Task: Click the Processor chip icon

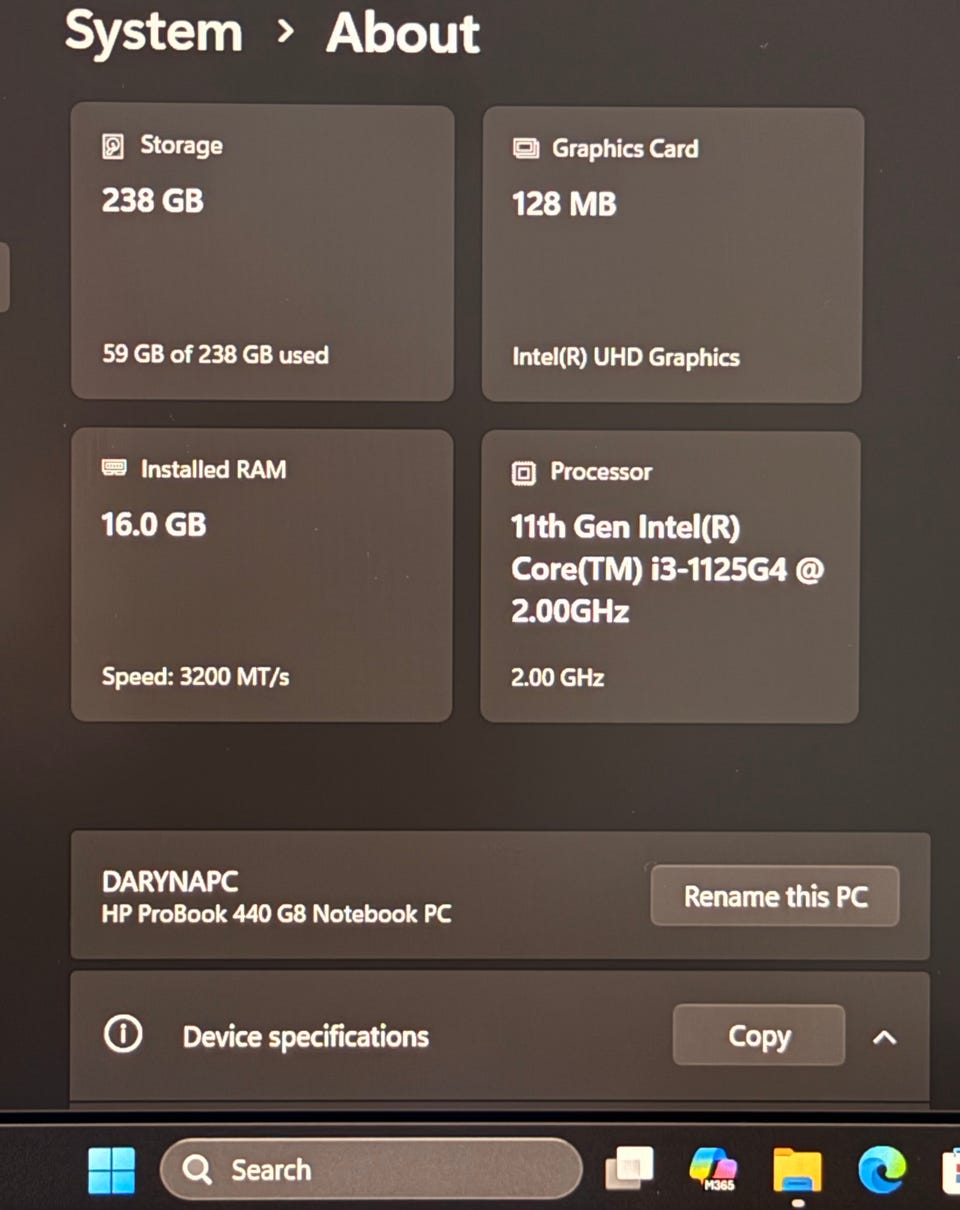Action: tap(523, 473)
